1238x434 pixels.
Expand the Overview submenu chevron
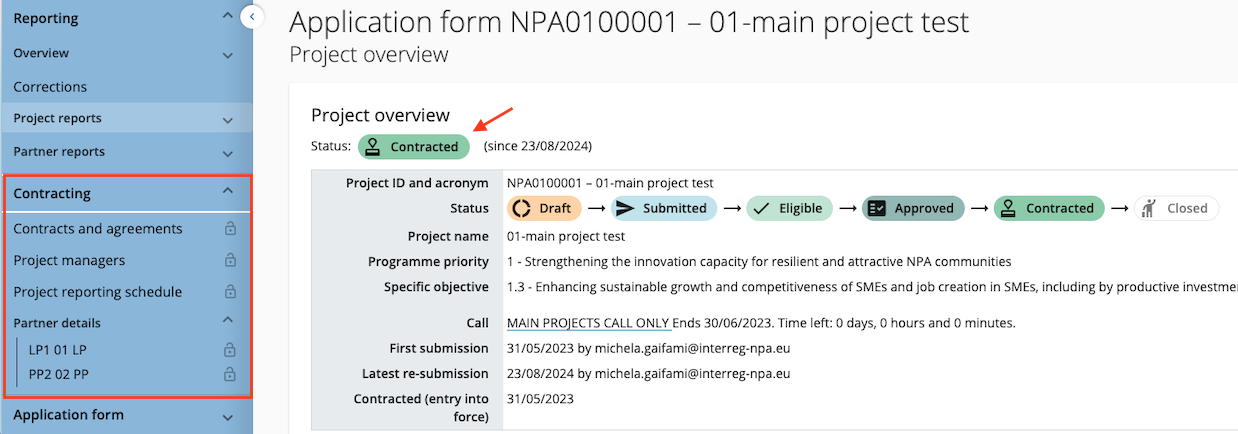pyautogui.click(x=227, y=55)
